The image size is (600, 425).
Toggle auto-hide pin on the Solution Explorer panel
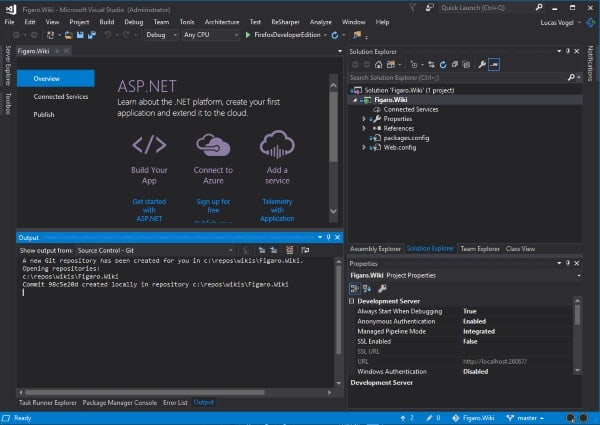tap(568, 51)
